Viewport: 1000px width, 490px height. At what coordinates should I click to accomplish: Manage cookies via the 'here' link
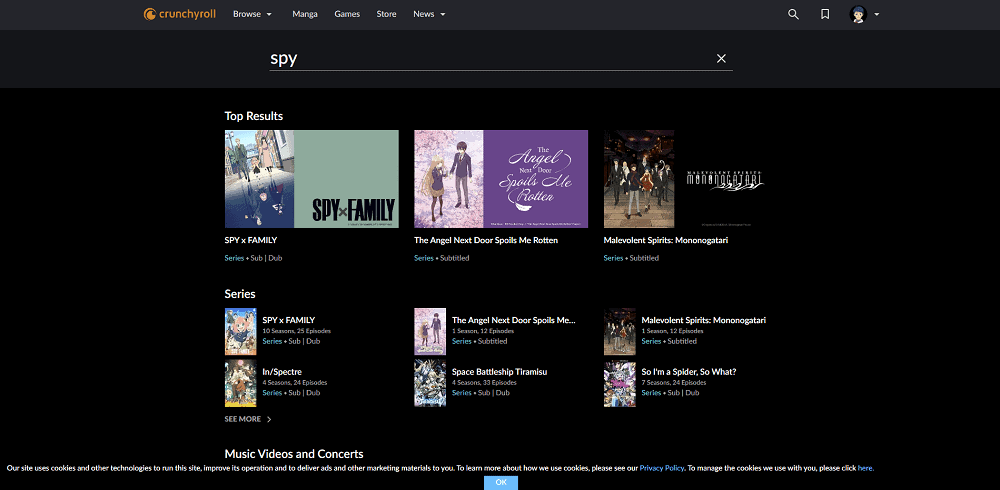[x=865, y=468]
